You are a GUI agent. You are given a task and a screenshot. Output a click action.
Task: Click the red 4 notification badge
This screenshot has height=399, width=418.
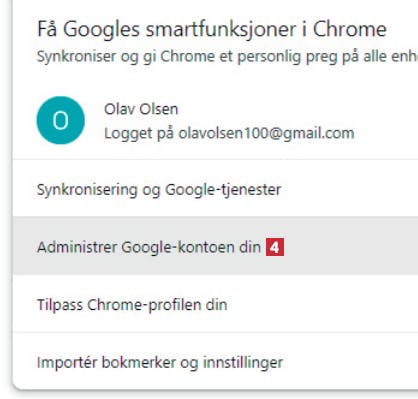pos(275,247)
